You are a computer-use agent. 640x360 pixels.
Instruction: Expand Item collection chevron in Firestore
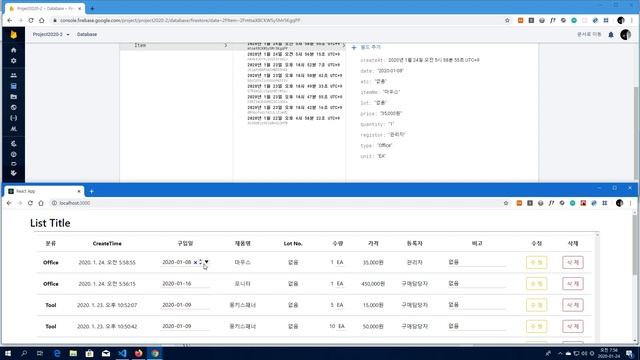pos(225,45)
